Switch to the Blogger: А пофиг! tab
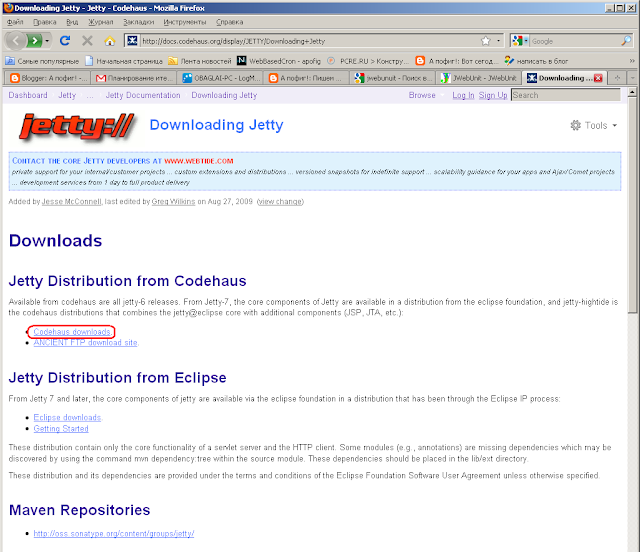640x552 pixels. 48,78
